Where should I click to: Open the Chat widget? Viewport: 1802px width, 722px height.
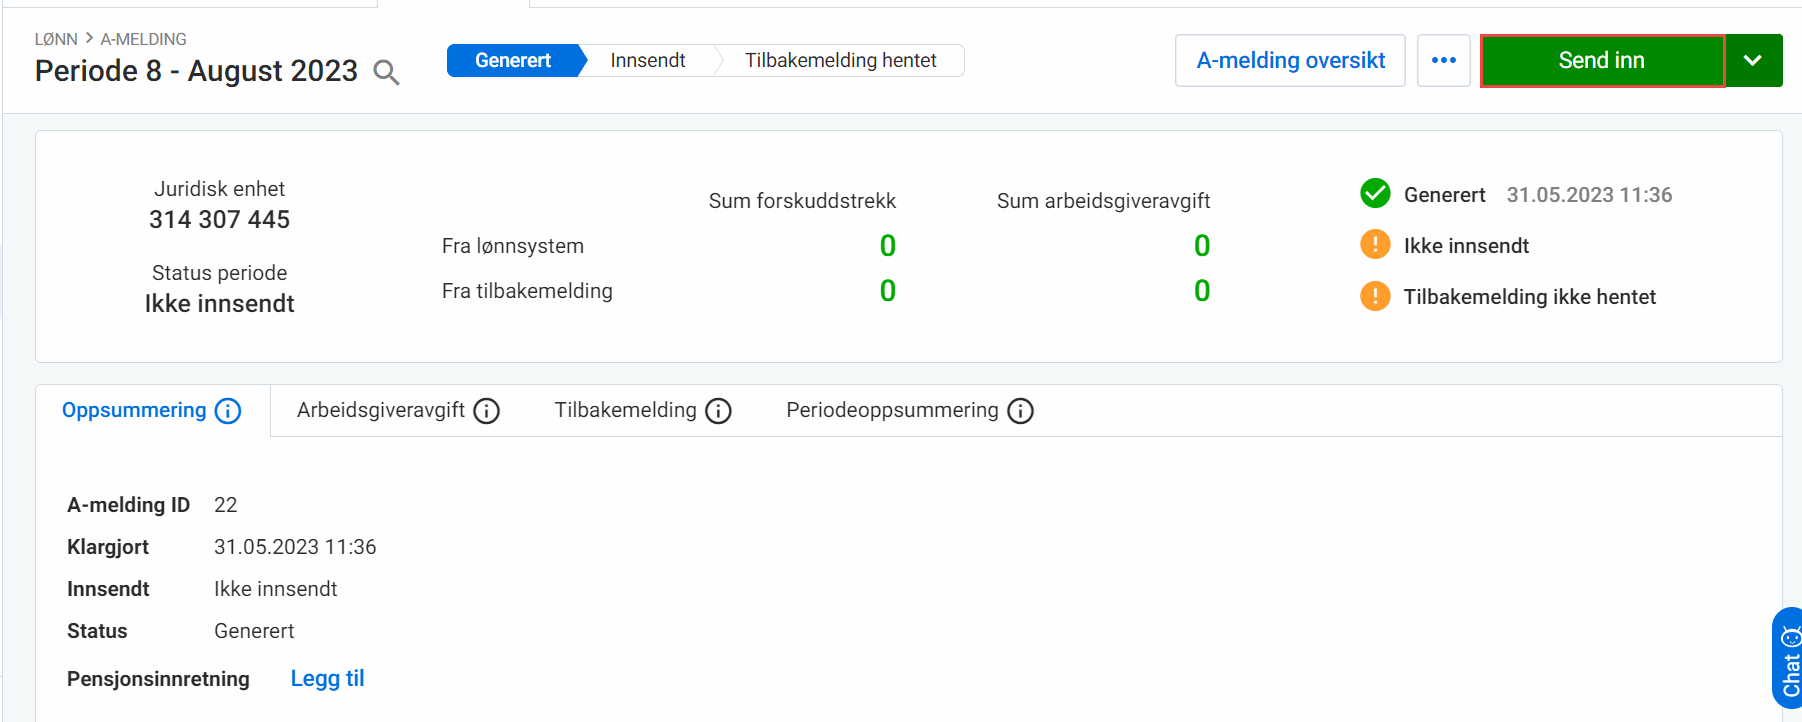[x=1788, y=658]
